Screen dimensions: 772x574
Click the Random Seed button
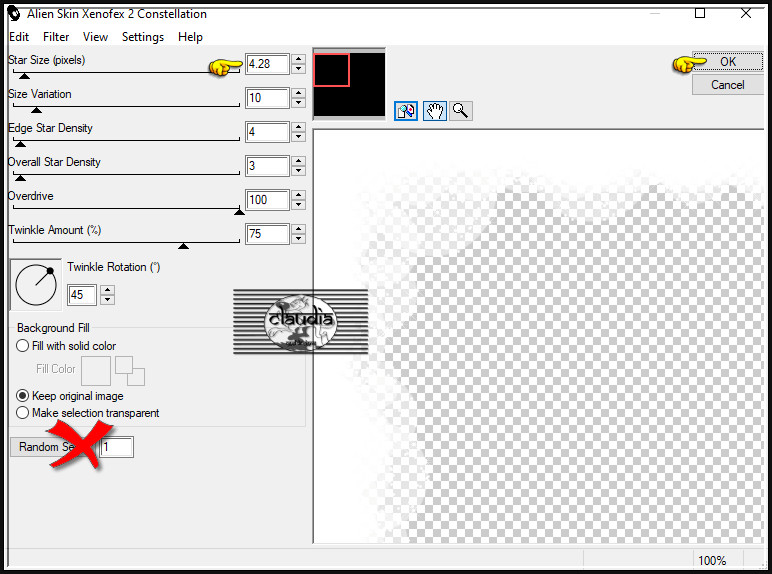53,446
